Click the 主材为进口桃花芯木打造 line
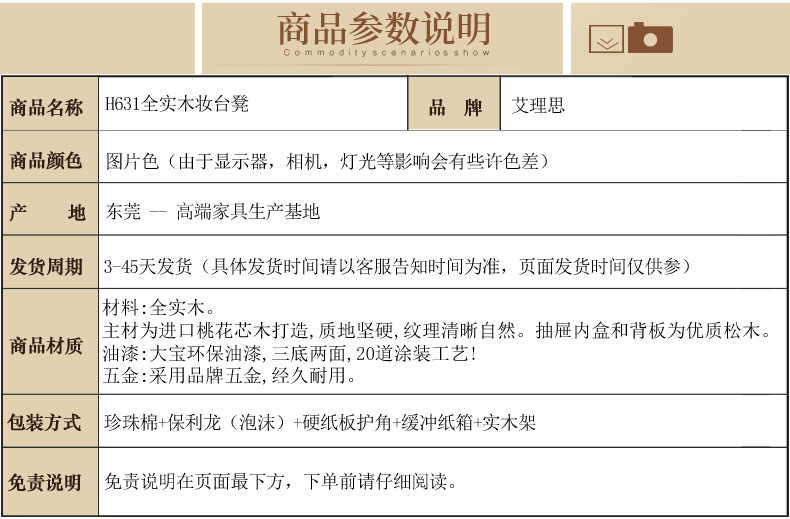 [437, 331]
